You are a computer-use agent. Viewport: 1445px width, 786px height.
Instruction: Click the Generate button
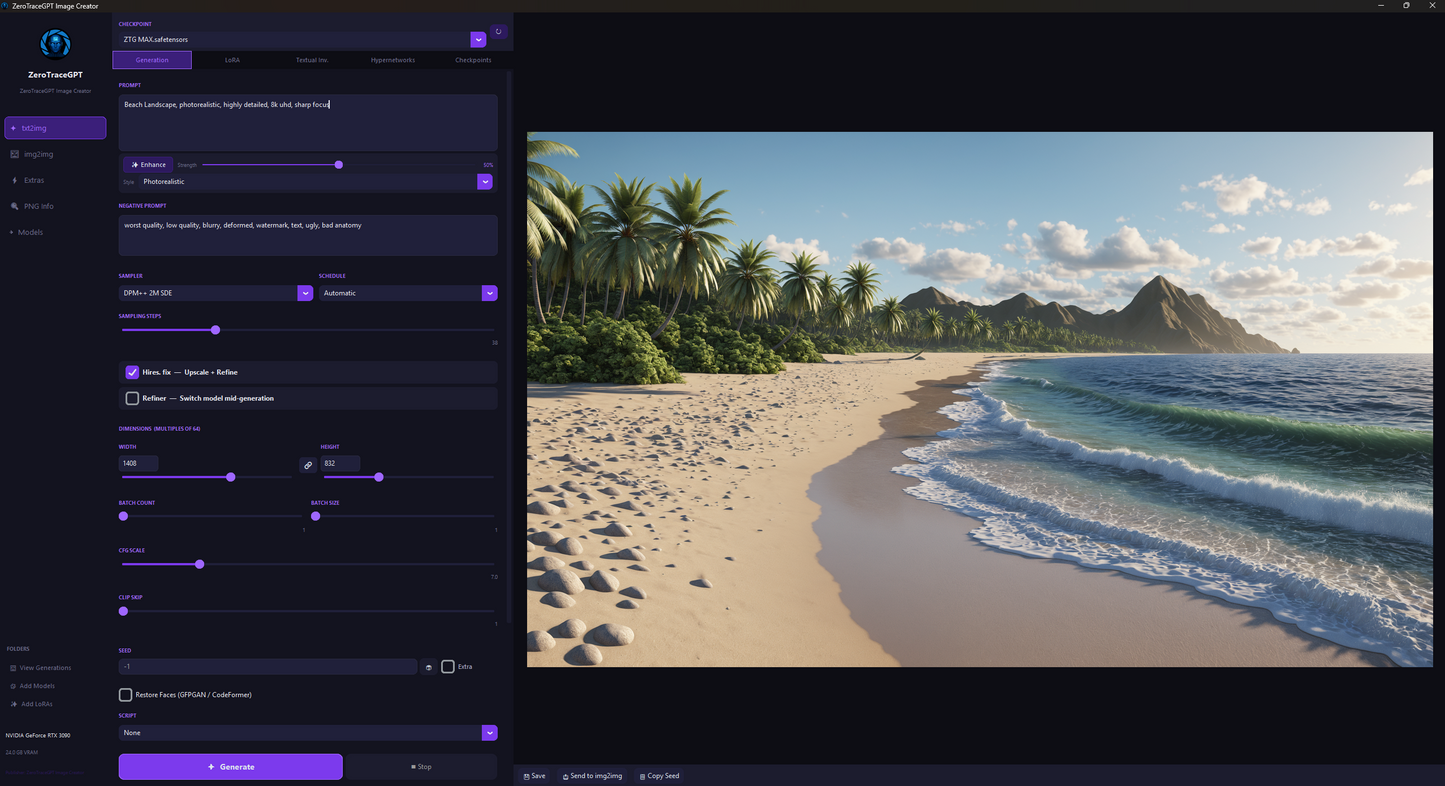click(231, 767)
